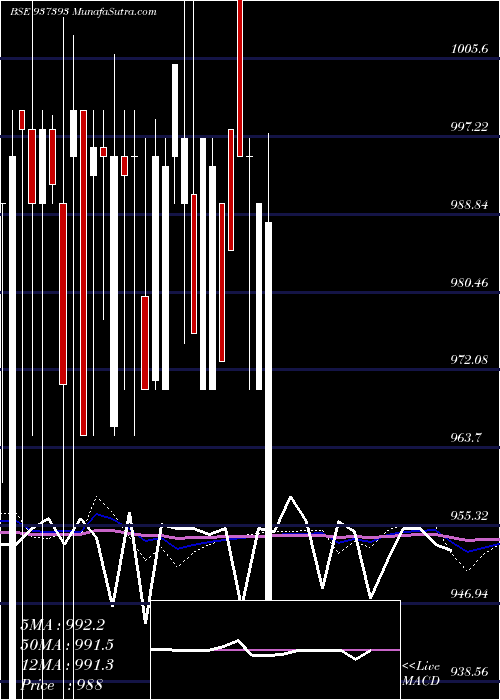500x700 pixels.
Task: Click the 1005.6 price axis label
Action: pyautogui.click(x=470, y=49)
